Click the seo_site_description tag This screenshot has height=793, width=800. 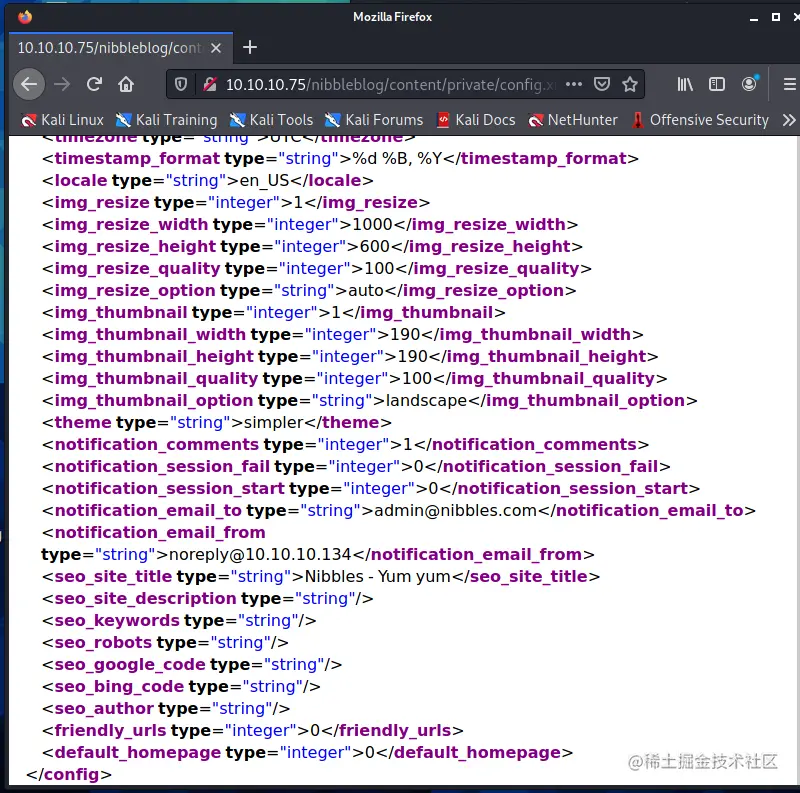pyautogui.click(x=208, y=599)
